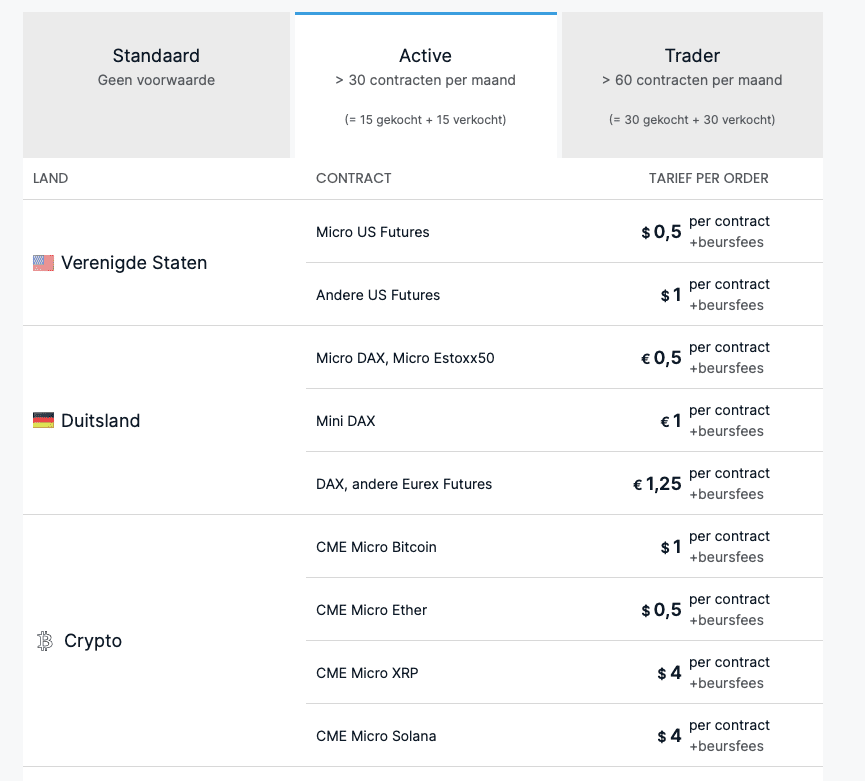
Task: Click the Duitsland country label
Action: click(x=100, y=421)
